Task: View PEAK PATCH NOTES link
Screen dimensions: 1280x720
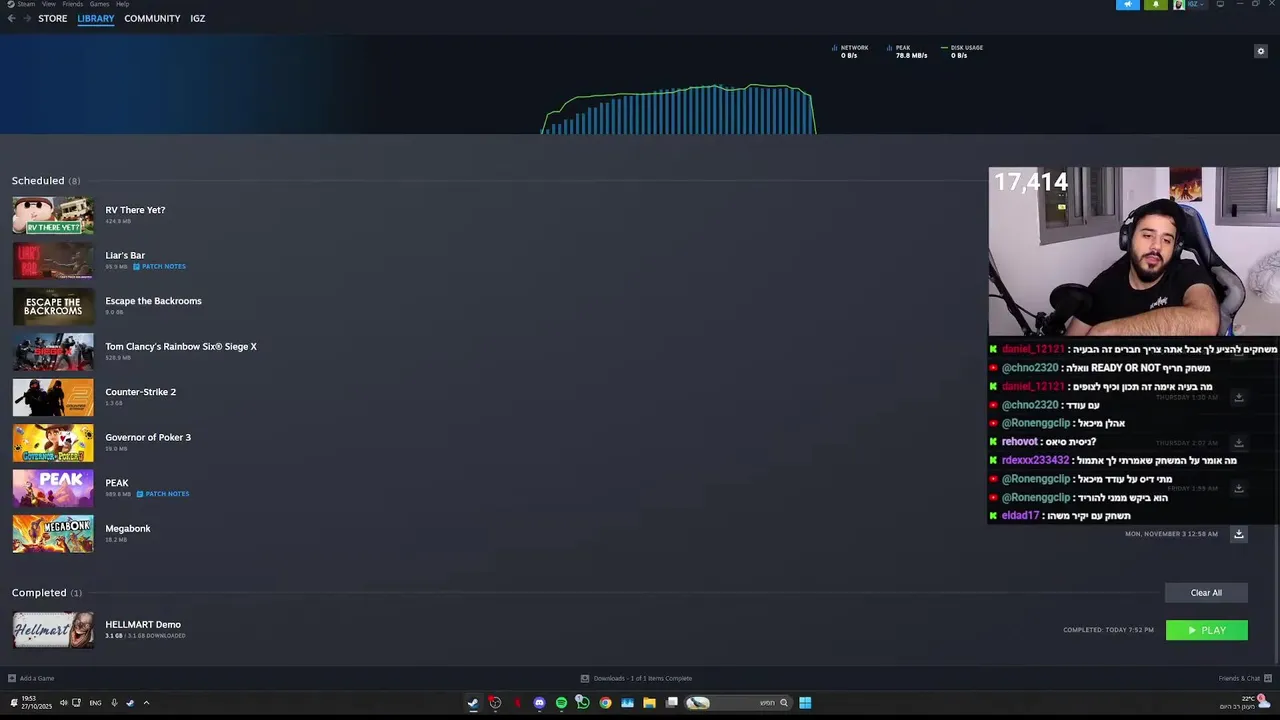Action: pyautogui.click(x=163, y=494)
